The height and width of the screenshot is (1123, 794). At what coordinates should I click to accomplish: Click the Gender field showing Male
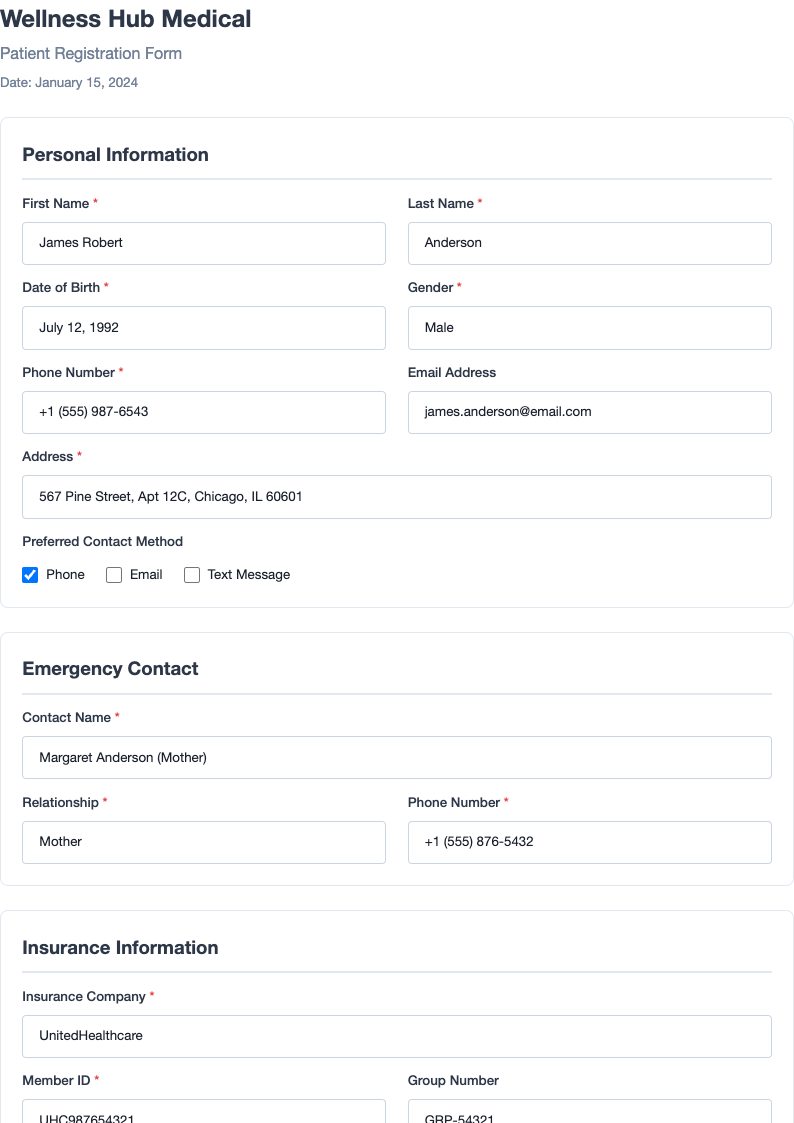click(589, 327)
